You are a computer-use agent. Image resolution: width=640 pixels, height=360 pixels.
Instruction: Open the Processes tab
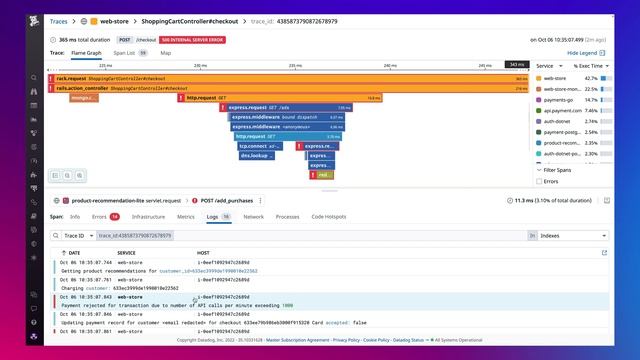point(287,217)
